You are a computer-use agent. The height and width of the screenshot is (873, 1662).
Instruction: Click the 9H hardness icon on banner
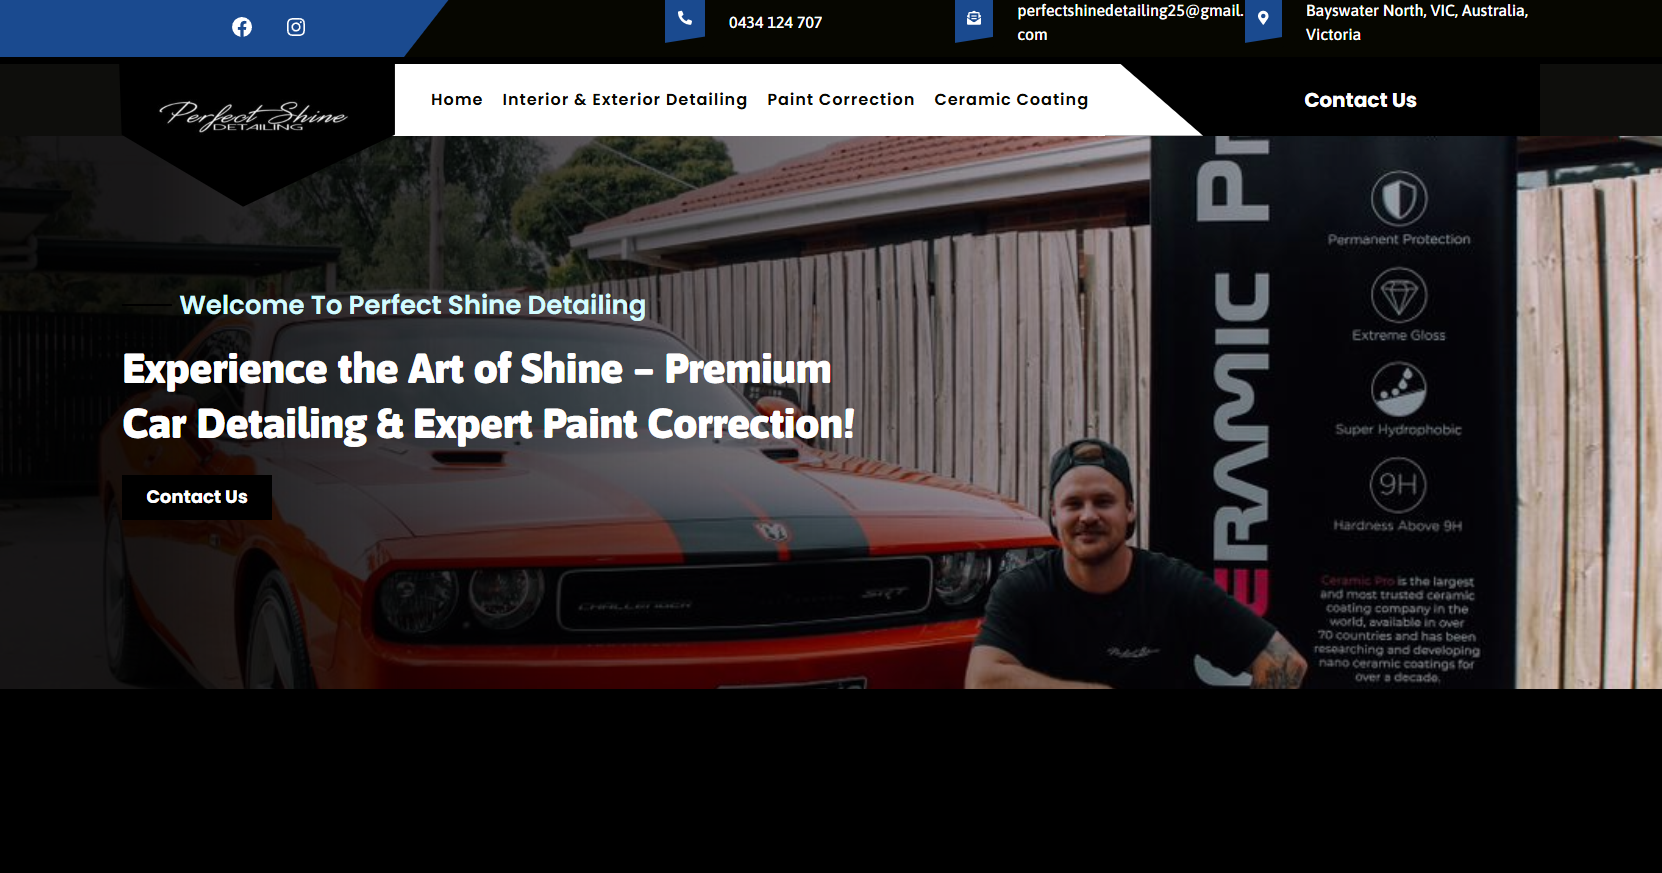pos(1398,485)
